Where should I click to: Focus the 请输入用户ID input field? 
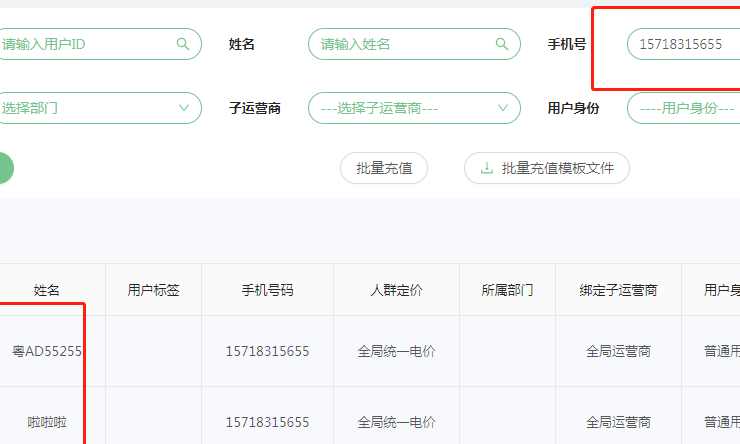(85, 44)
